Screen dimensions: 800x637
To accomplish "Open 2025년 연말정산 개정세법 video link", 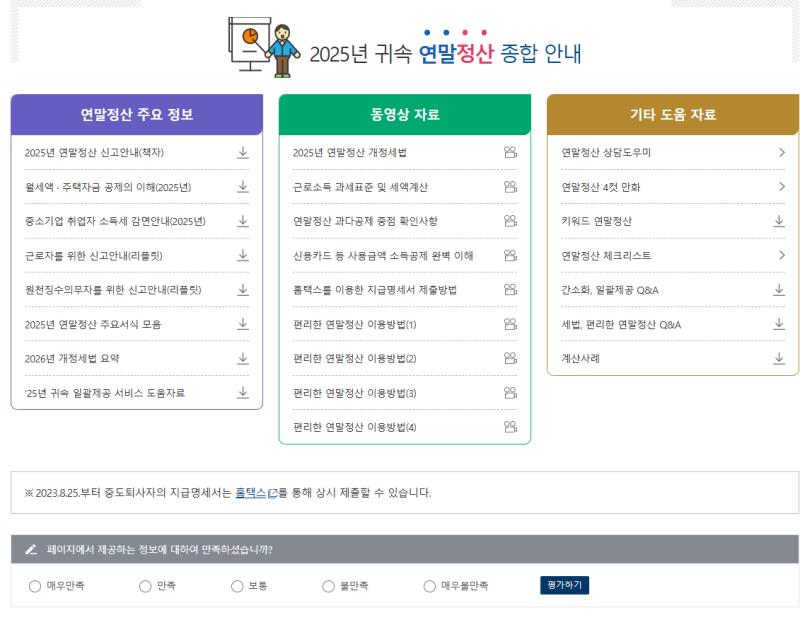I will tap(349, 152).
